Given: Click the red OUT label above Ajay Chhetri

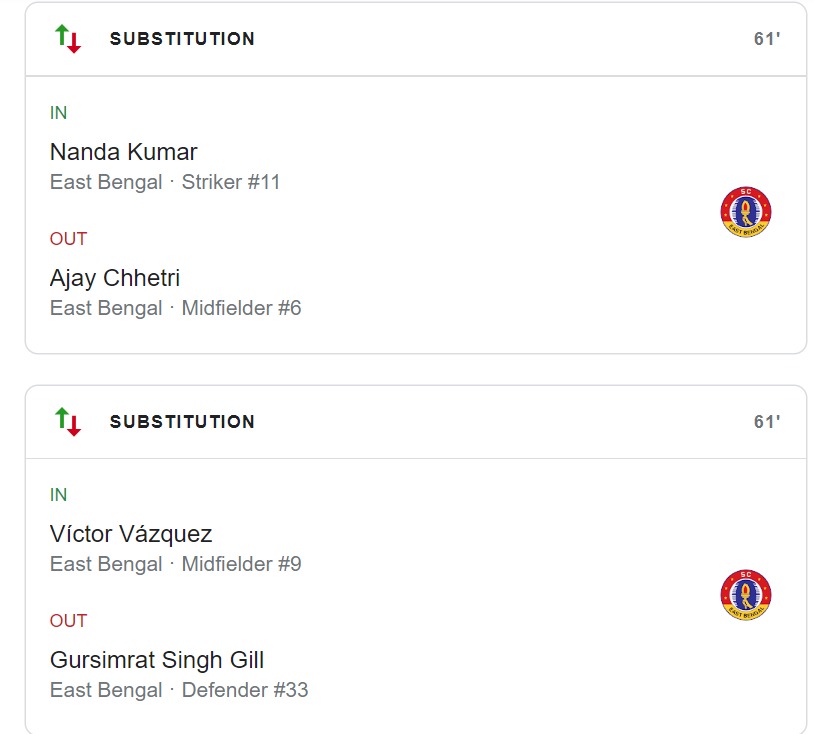Looking at the screenshot, I should (68, 239).
